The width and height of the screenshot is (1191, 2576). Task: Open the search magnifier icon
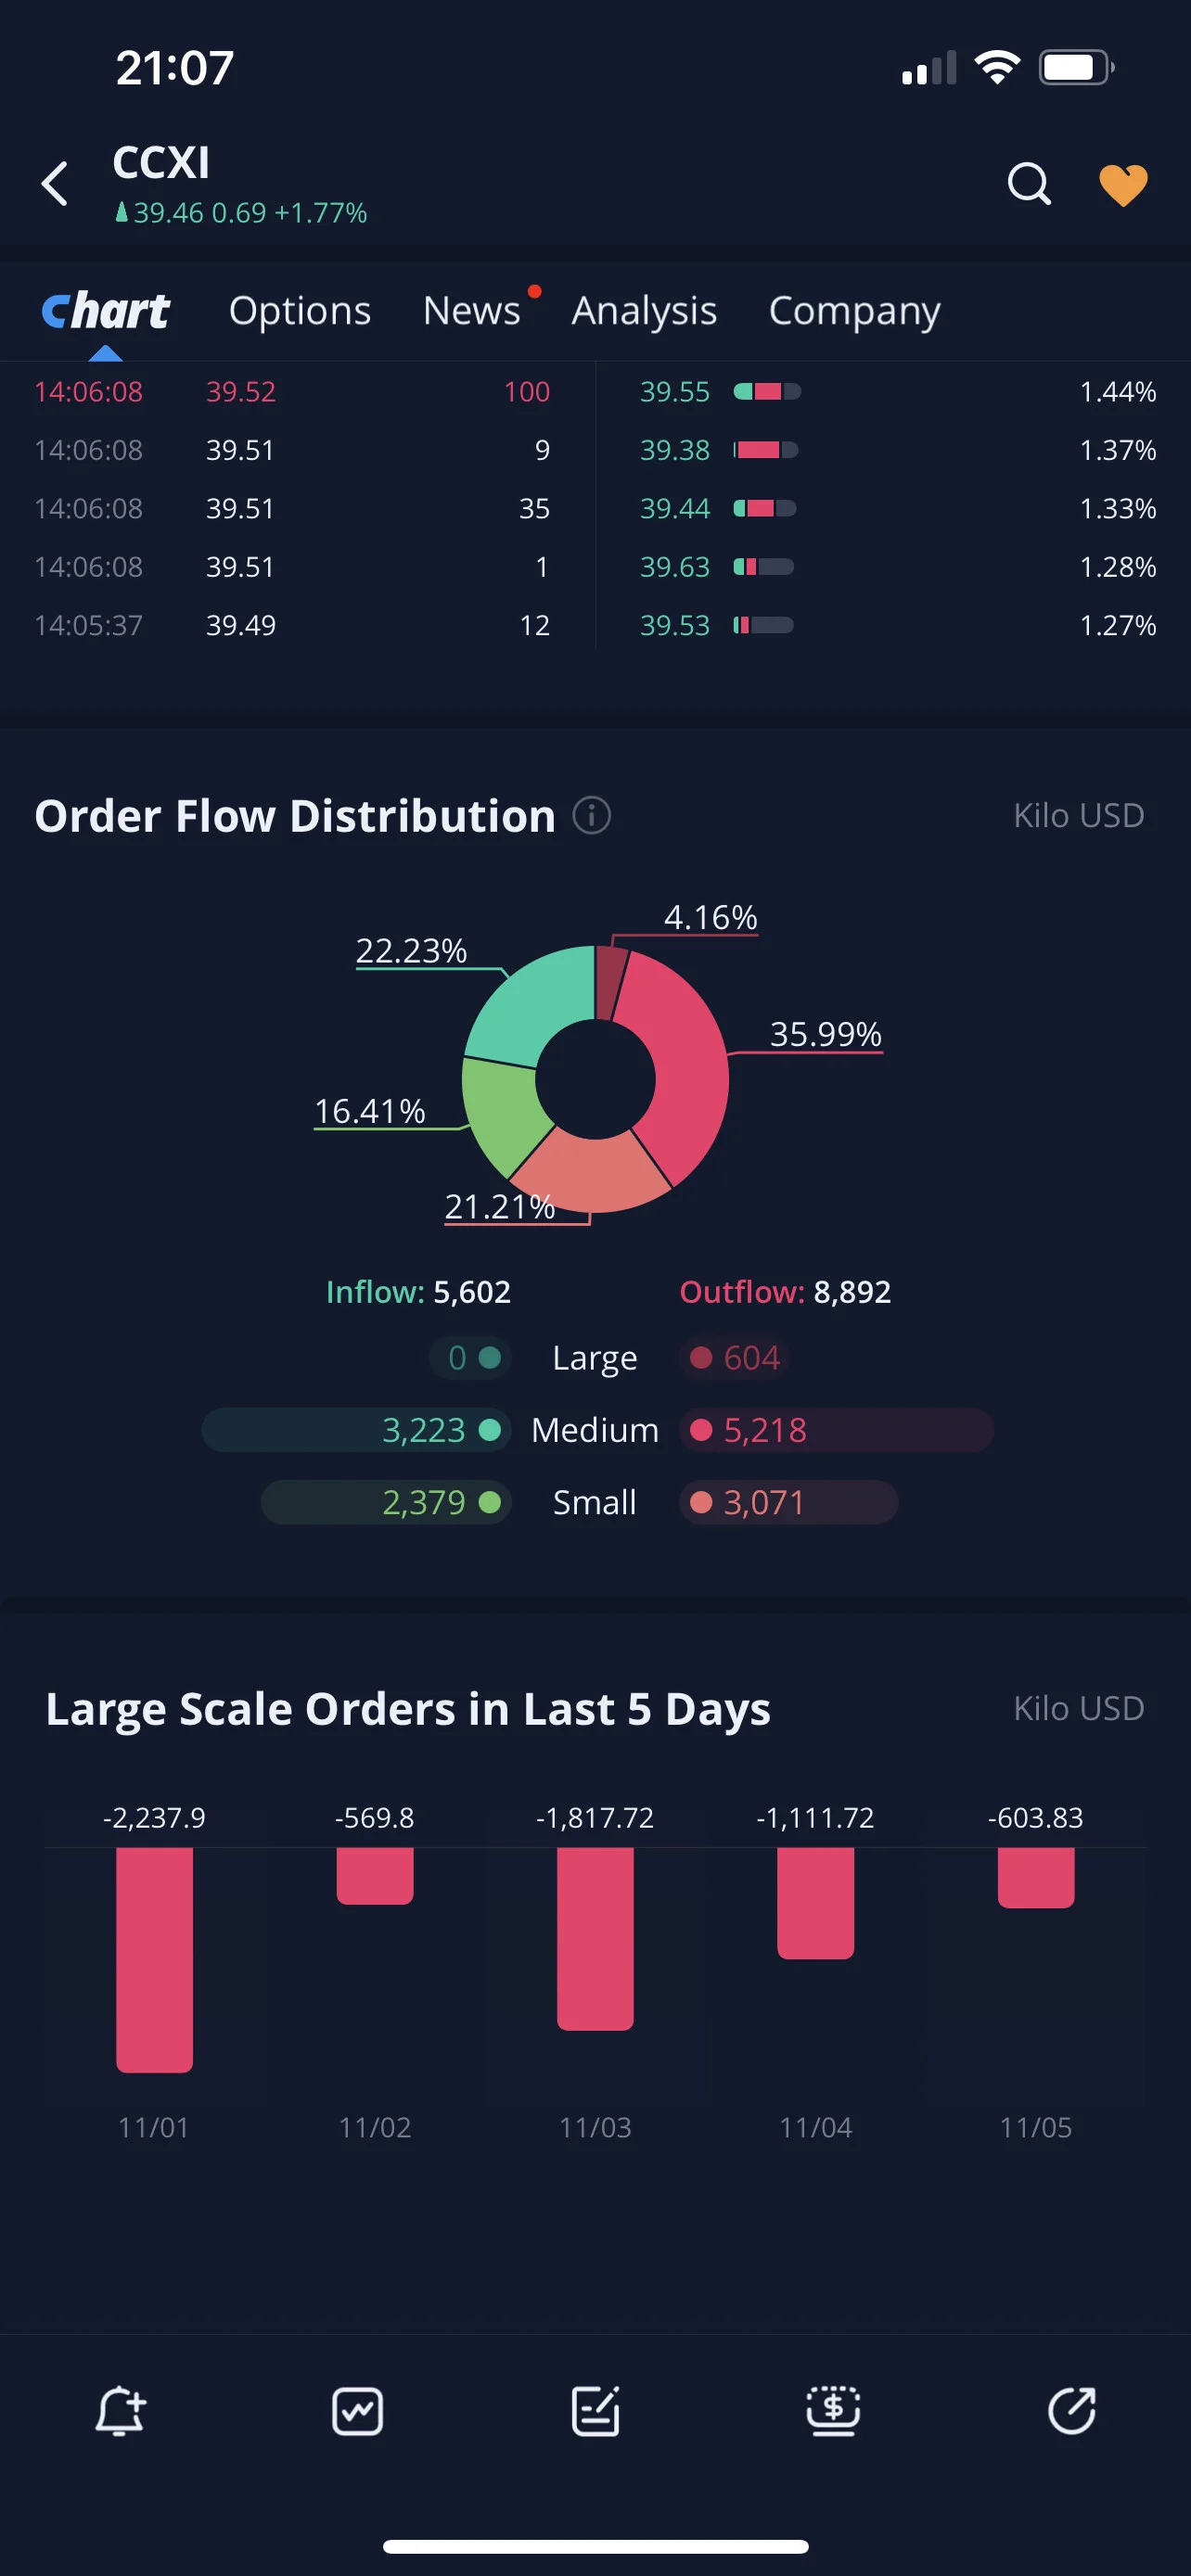[x=1029, y=184]
